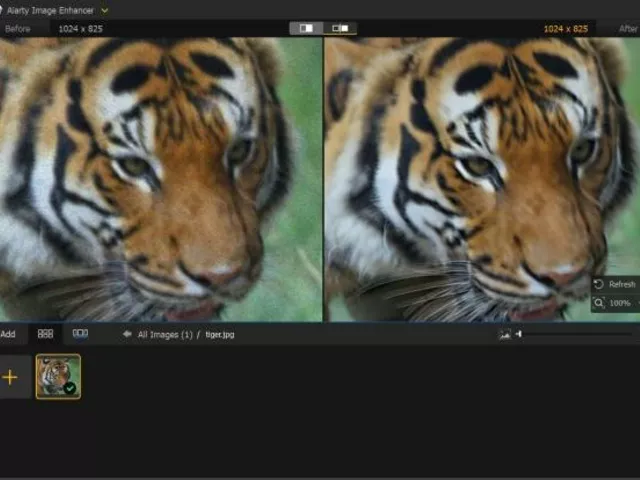Click the circular refresh arrow icon

tap(598, 284)
